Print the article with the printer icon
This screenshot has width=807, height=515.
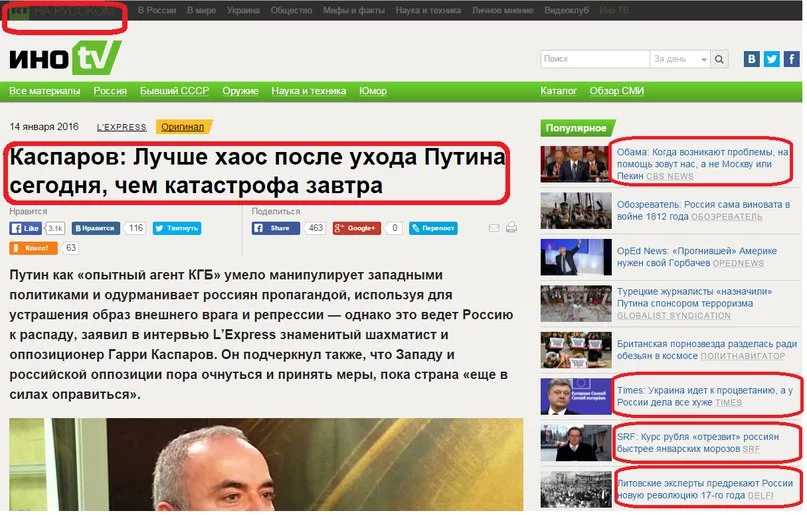click(512, 227)
